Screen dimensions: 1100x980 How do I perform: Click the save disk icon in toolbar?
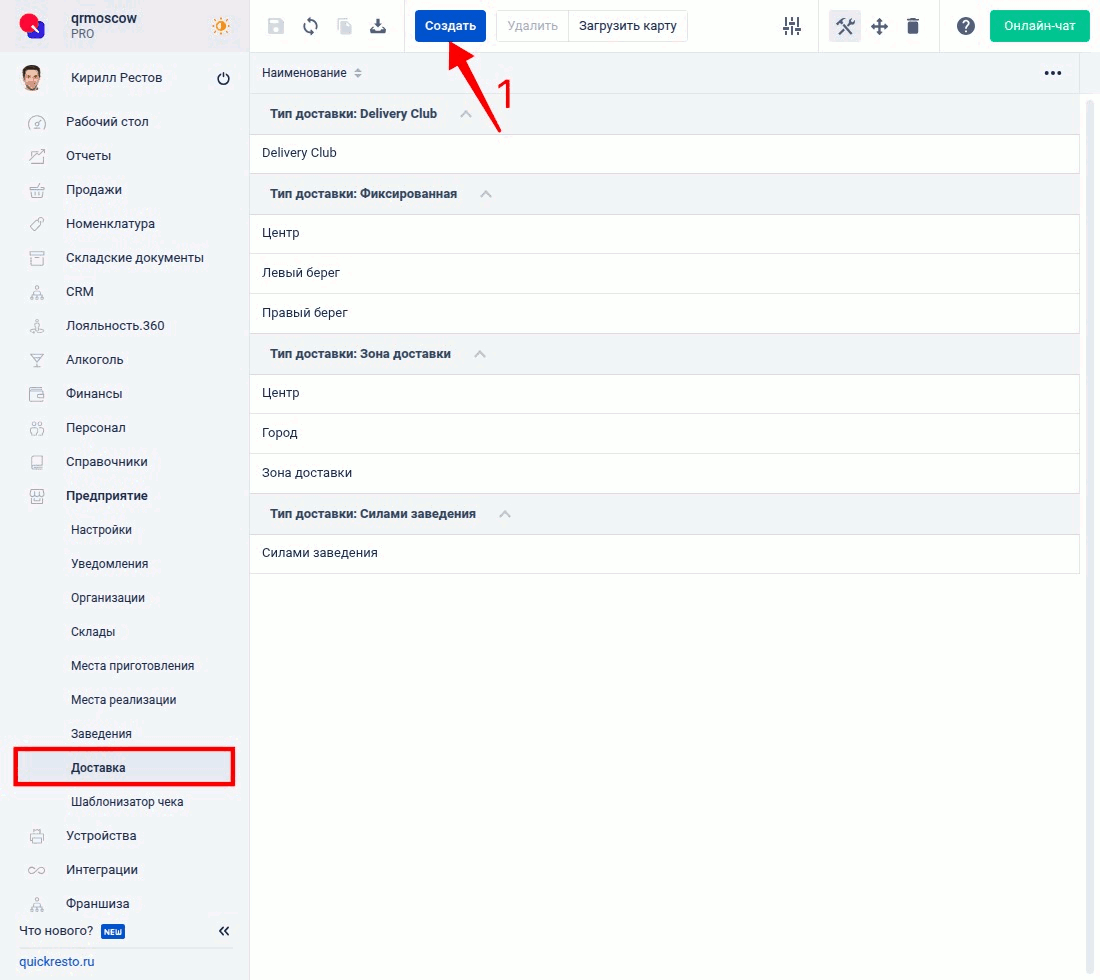click(277, 27)
